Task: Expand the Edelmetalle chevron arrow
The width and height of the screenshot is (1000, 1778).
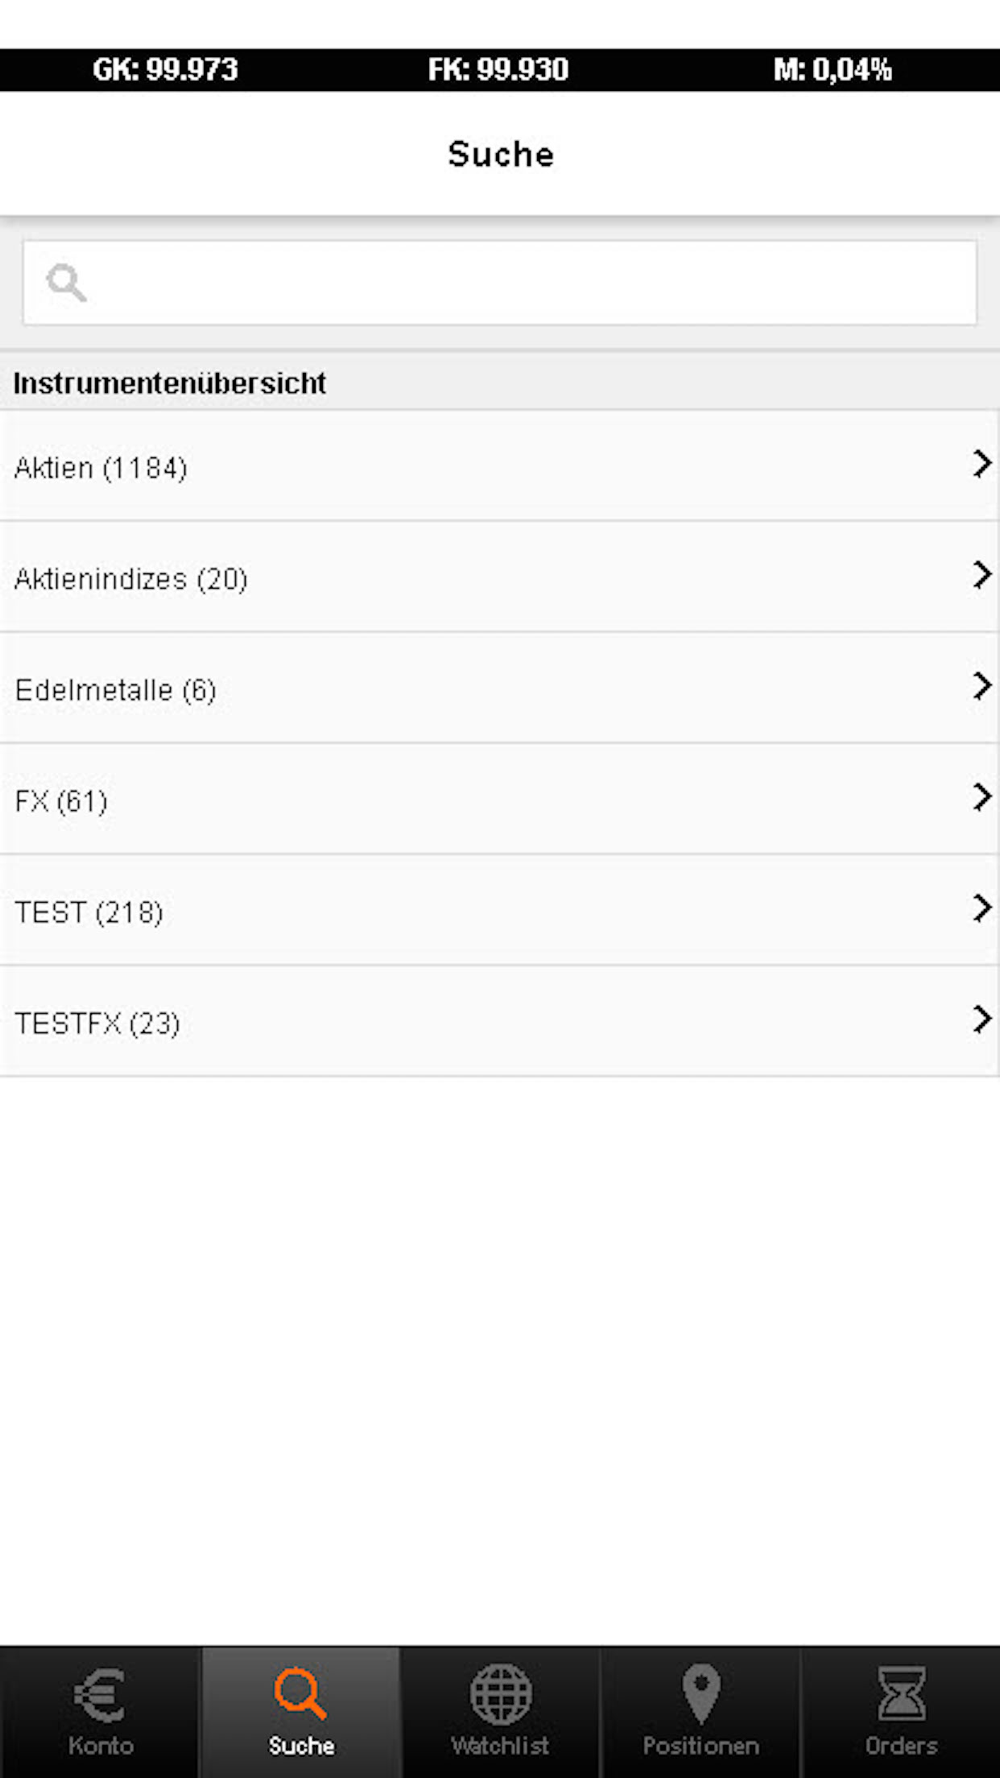Action: (981, 686)
